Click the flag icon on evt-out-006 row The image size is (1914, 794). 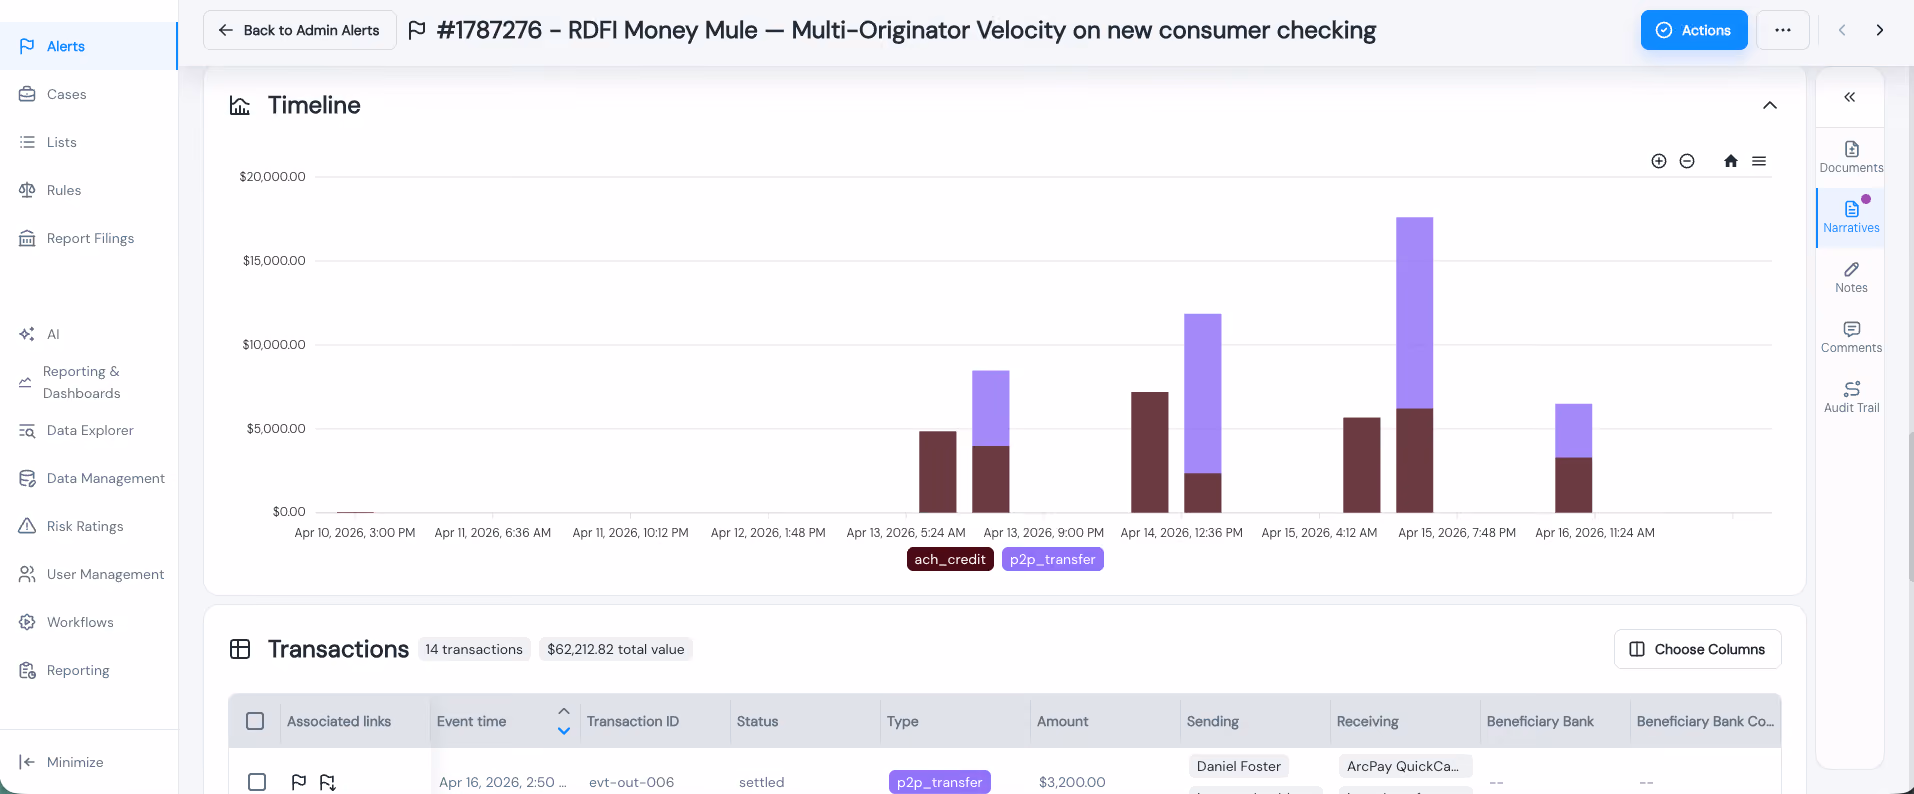click(x=298, y=782)
